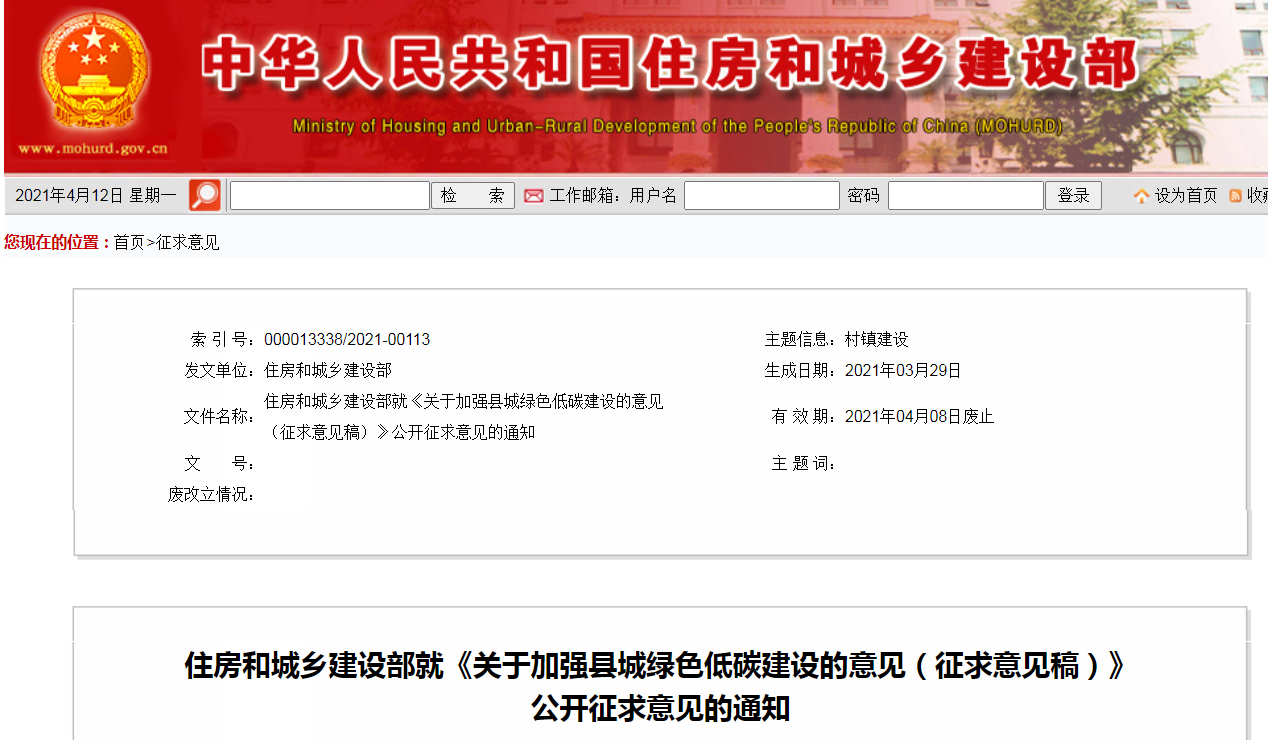Open 征求意见 breadcrumb link
Viewport: 1268px width, 740px height.
coord(188,242)
